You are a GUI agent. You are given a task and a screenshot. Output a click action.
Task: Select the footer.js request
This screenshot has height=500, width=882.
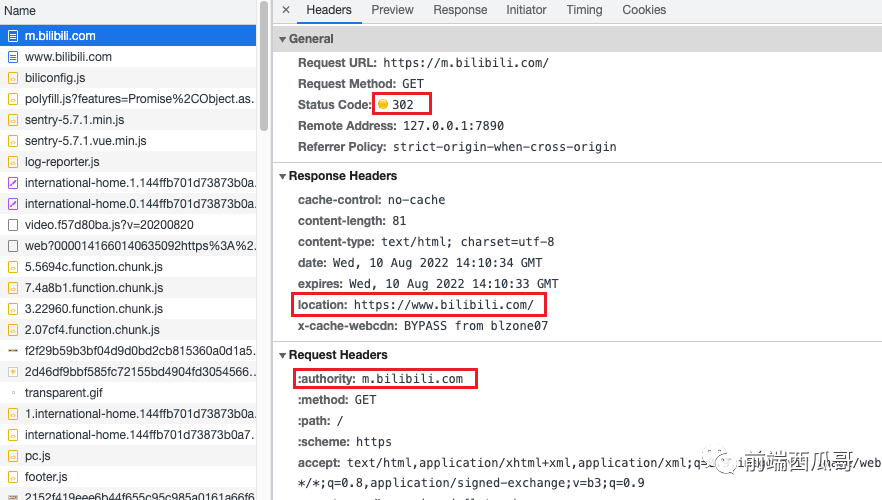click(128, 477)
